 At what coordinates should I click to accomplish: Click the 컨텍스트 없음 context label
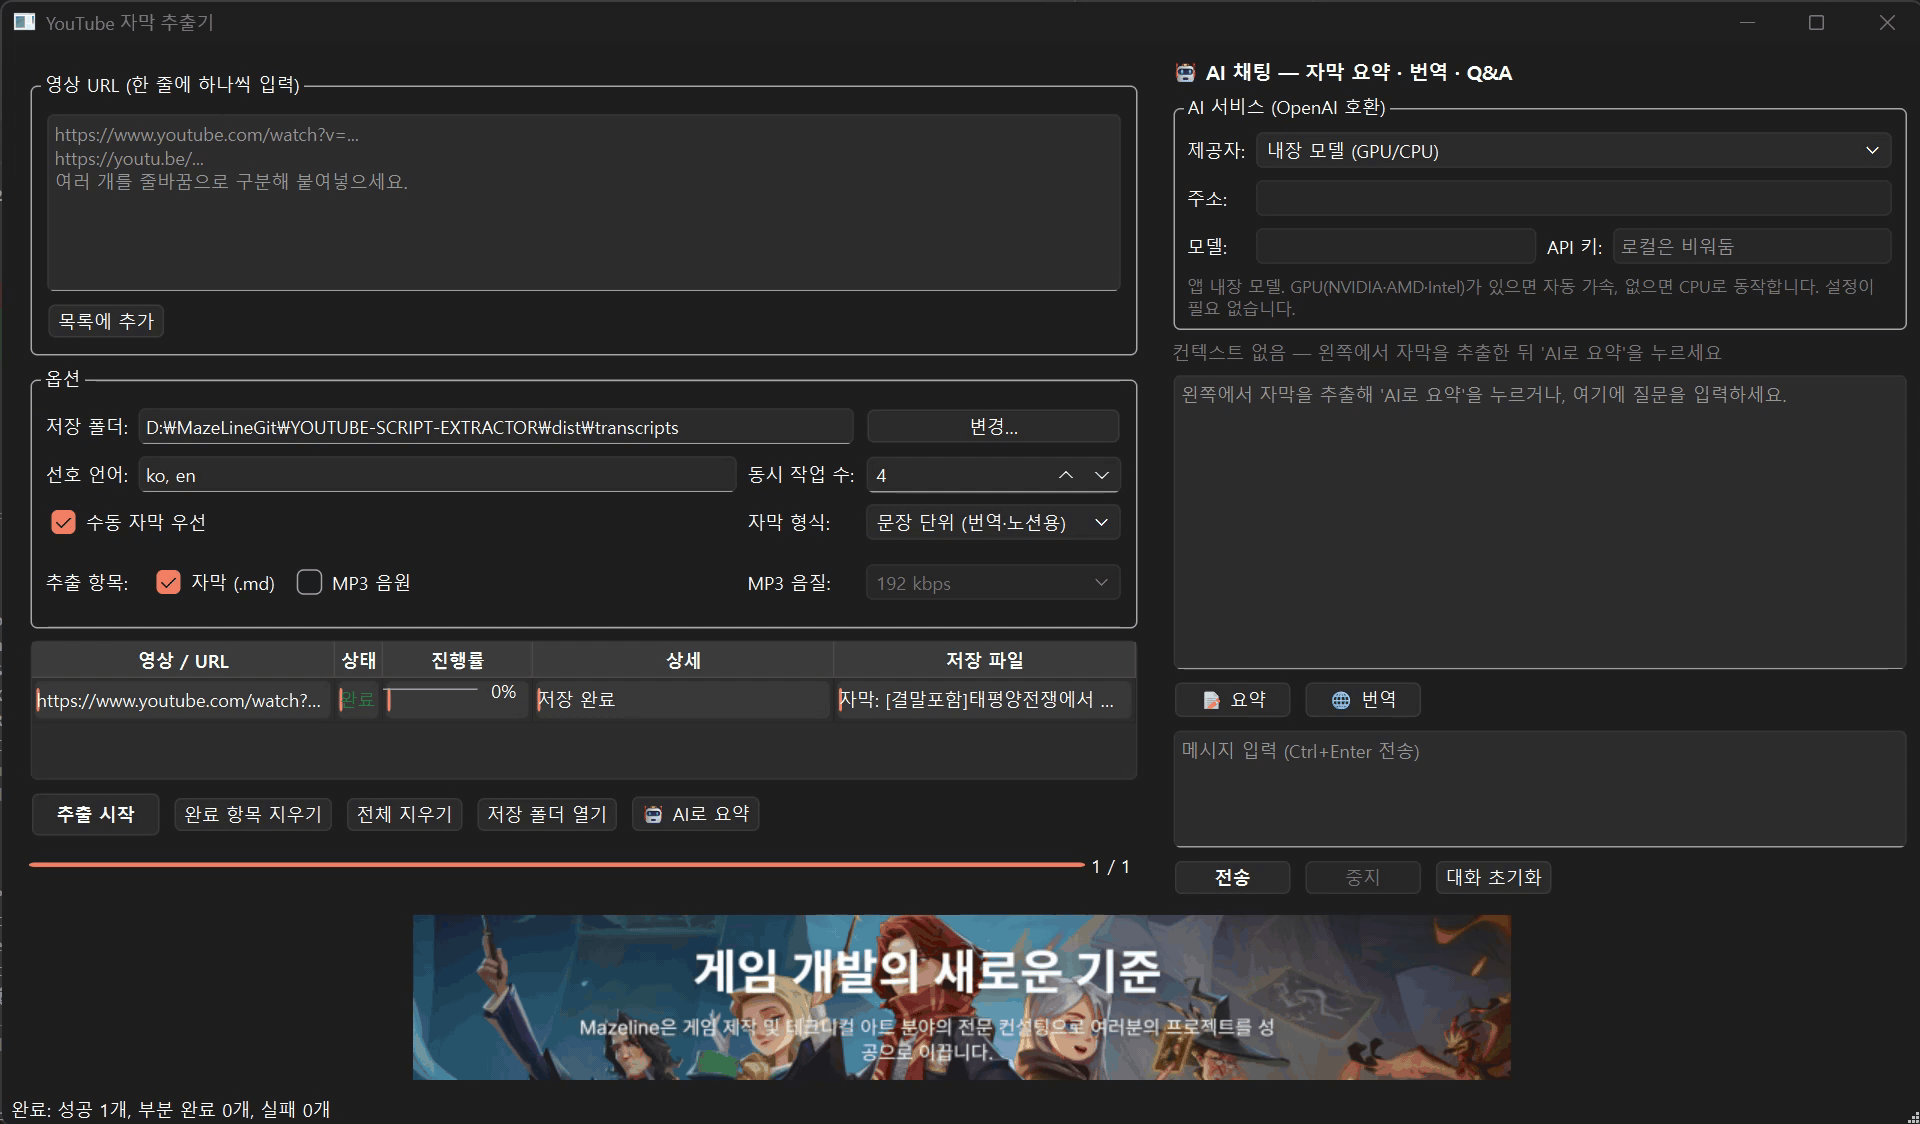[1447, 352]
